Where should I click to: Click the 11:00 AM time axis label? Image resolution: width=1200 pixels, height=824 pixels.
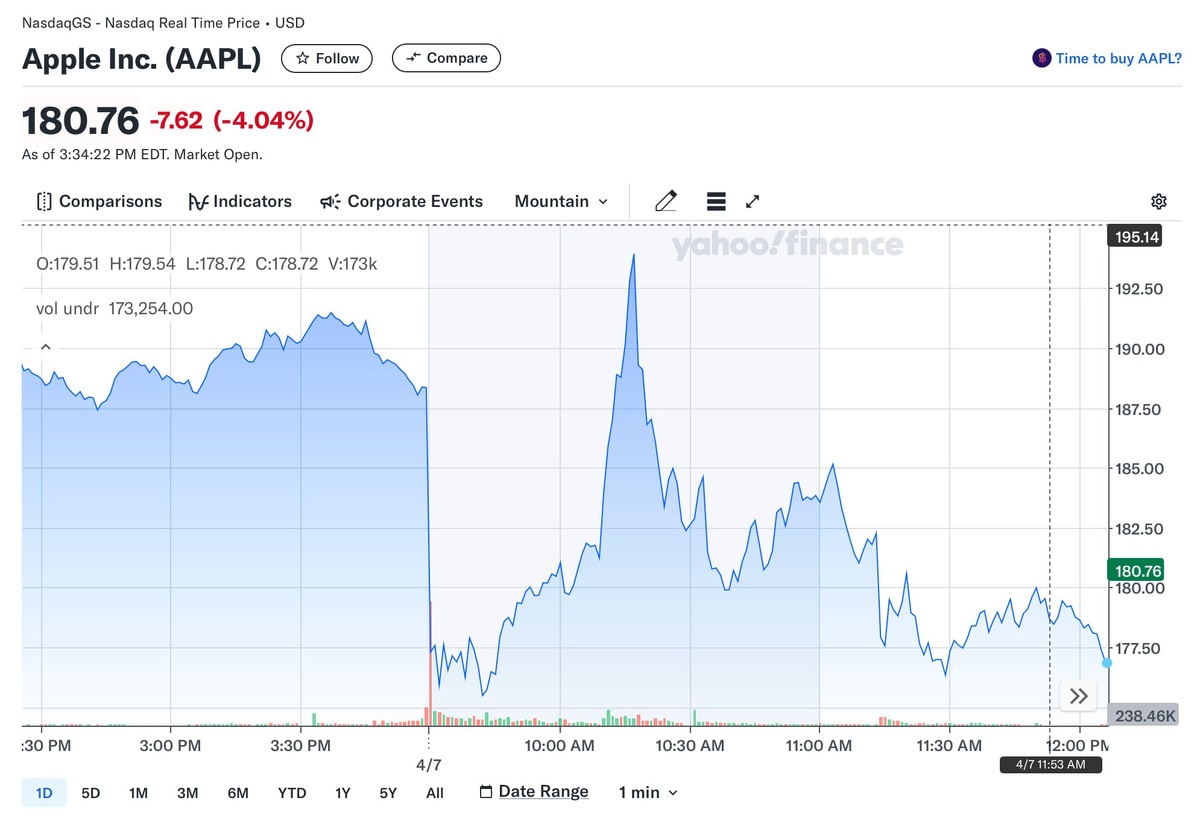pos(819,746)
